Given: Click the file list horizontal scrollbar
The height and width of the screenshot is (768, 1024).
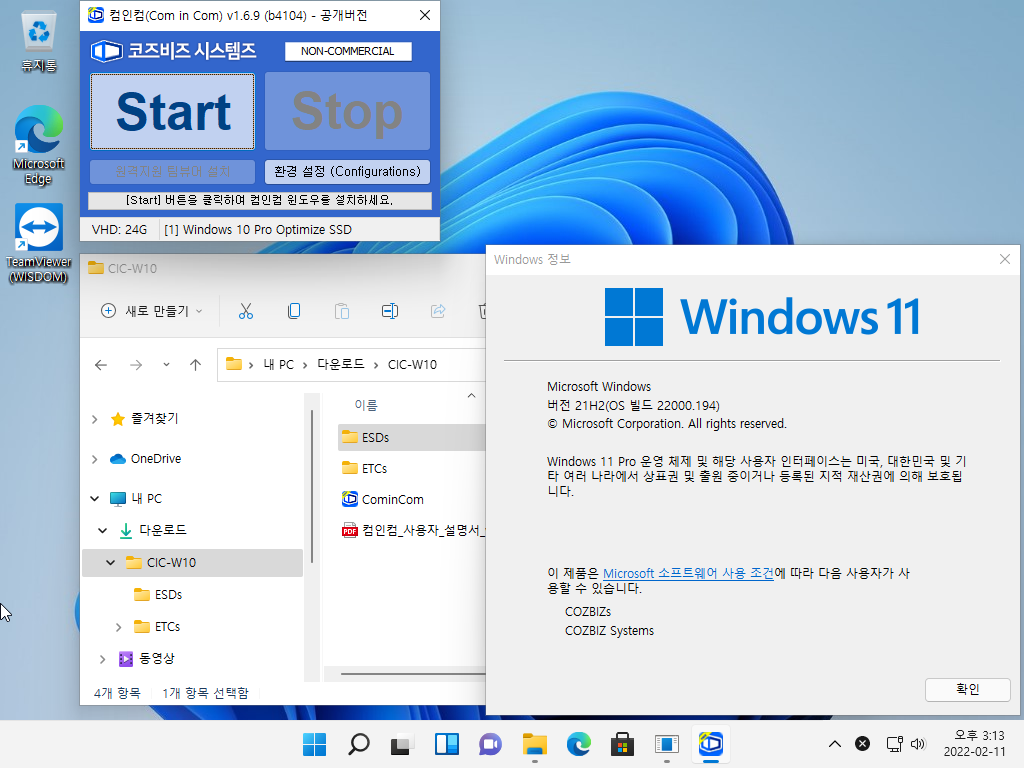Looking at the screenshot, I should pyautogui.click(x=413, y=674).
